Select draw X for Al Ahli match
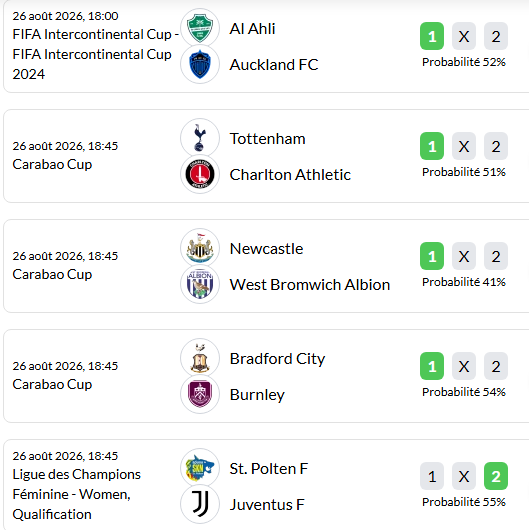 [464, 36]
